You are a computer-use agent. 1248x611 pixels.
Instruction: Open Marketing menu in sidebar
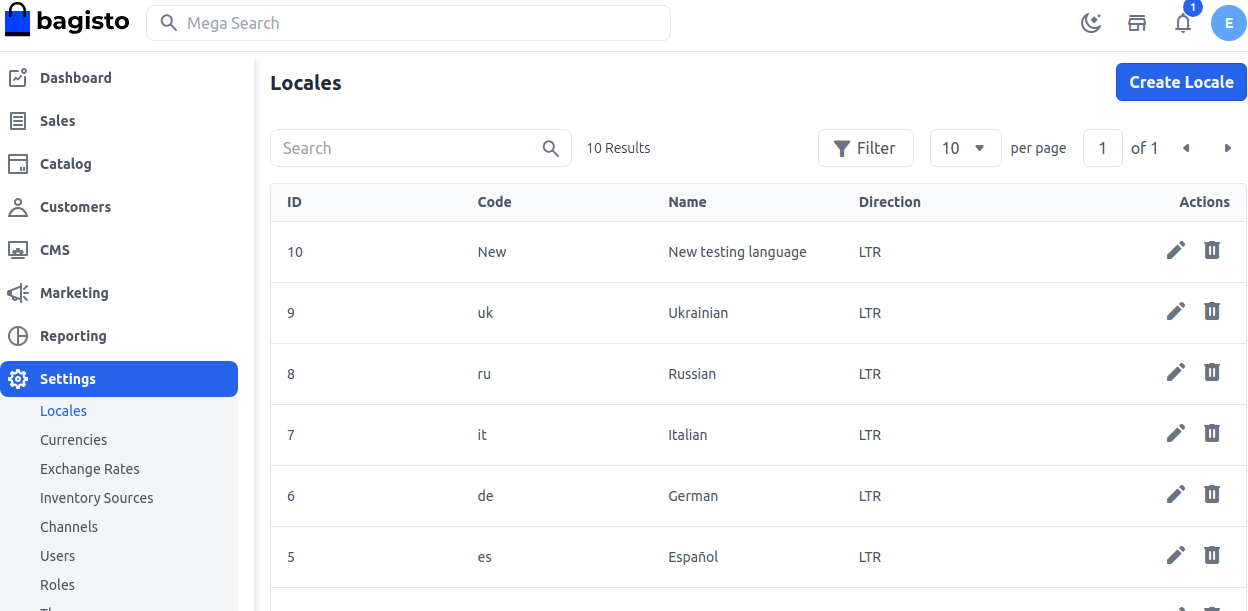pyautogui.click(x=73, y=293)
